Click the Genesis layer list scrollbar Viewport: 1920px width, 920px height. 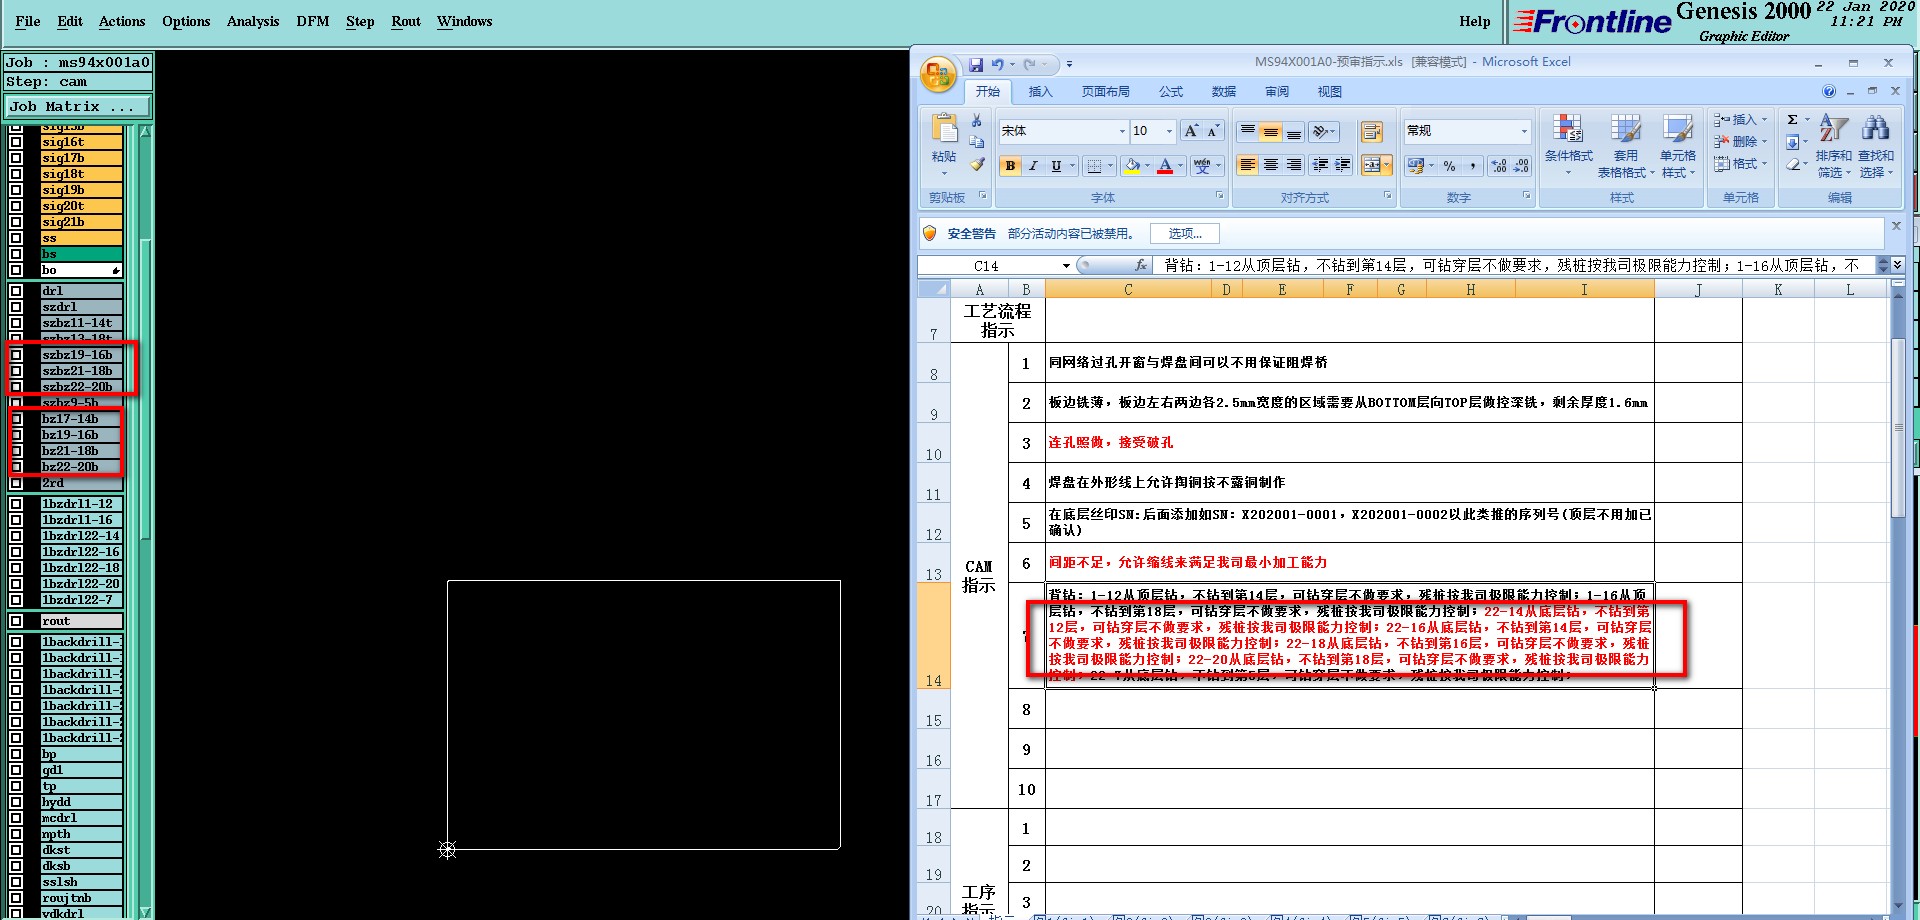(145, 390)
